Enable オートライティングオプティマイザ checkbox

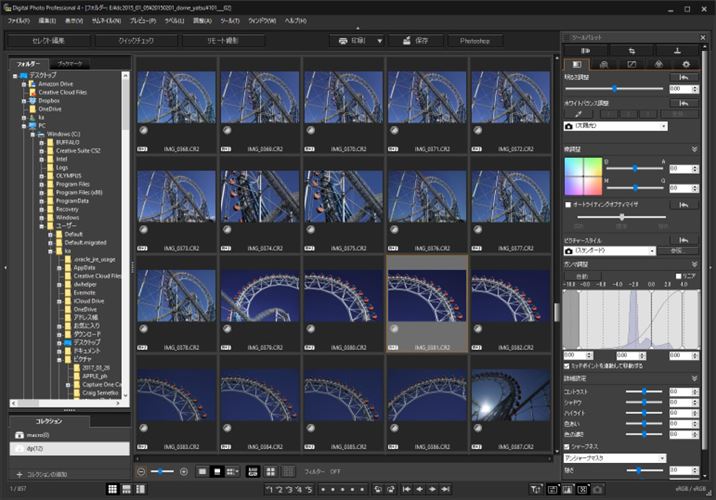tap(568, 205)
